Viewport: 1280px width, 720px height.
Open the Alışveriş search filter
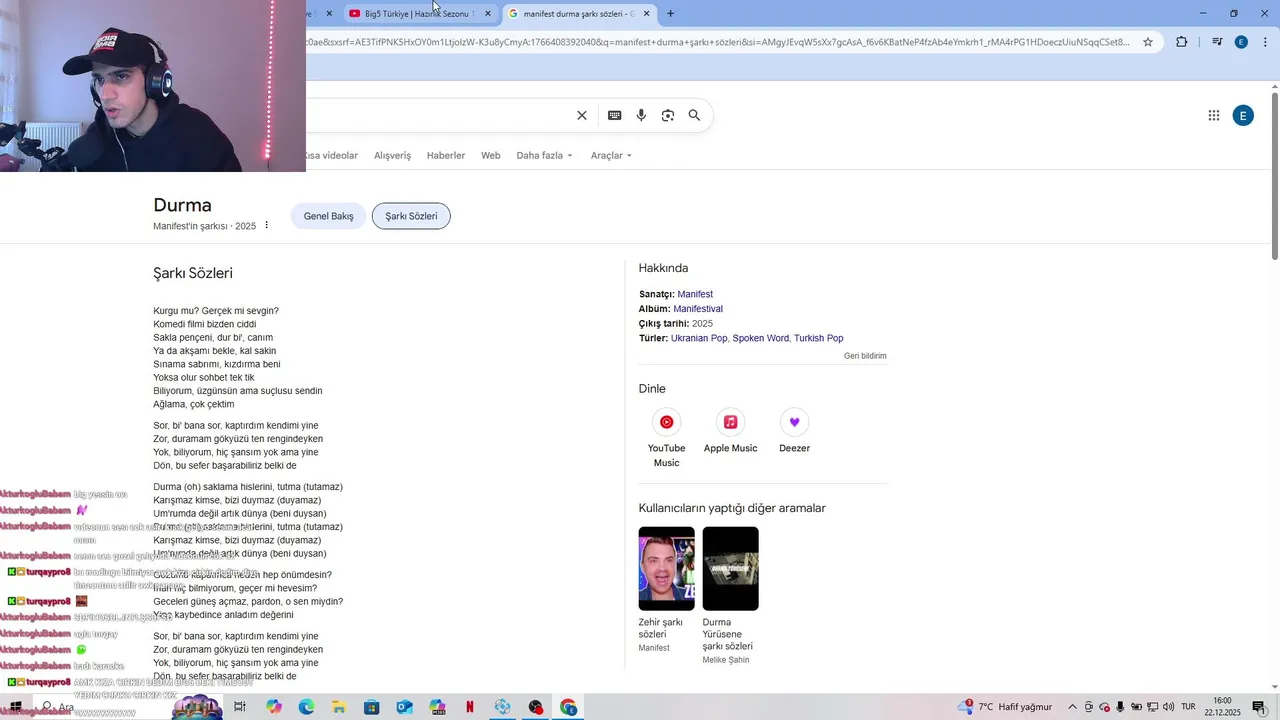pyautogui.click(x=392, y=155)
